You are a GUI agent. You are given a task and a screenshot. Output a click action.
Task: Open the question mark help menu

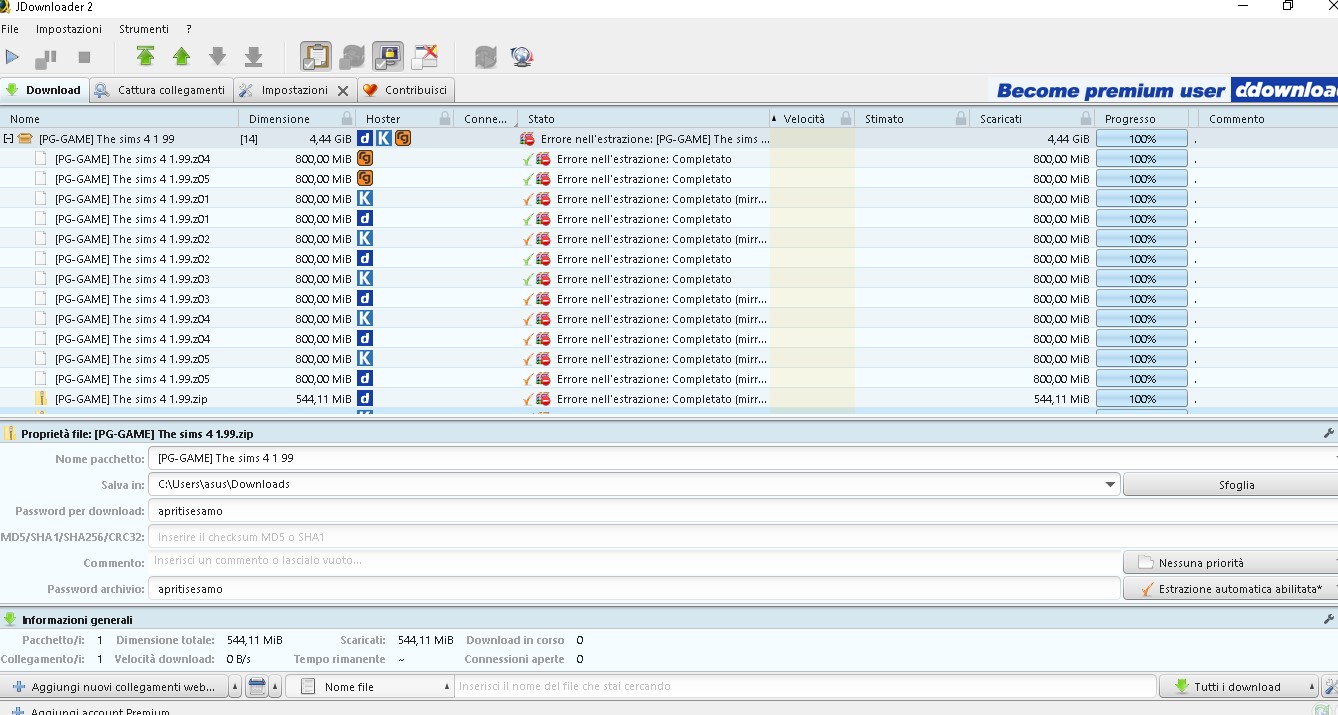(x=189, y=29)
